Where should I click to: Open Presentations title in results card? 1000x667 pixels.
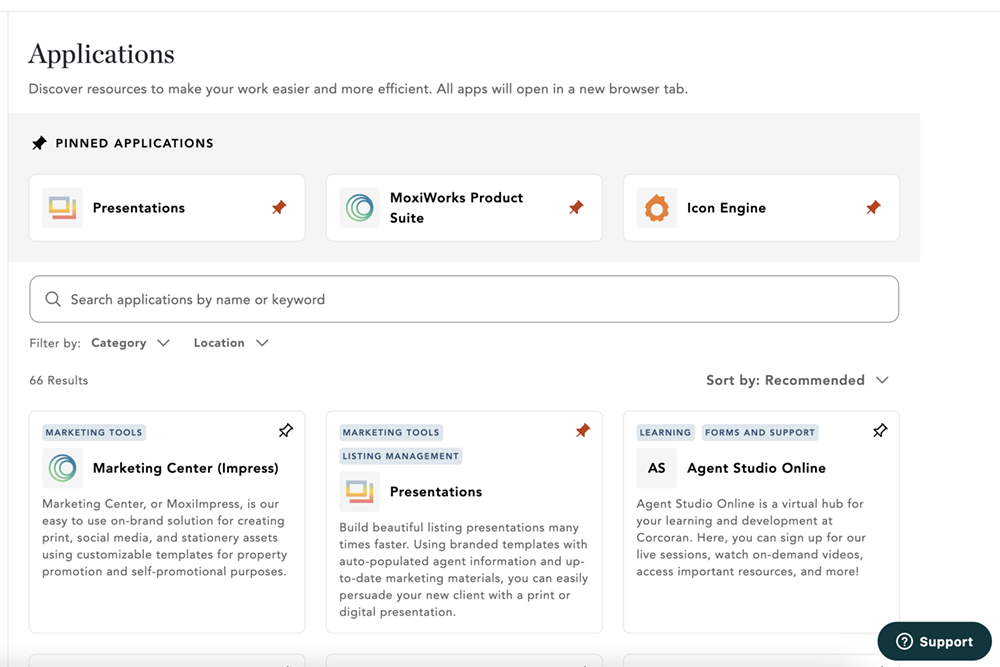pos(436,492)
